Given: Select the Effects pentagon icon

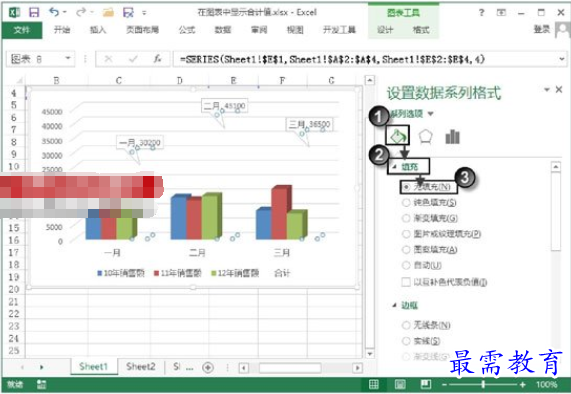Looking at the screenshot, I should pyautogui.click(x=425, y=137).
